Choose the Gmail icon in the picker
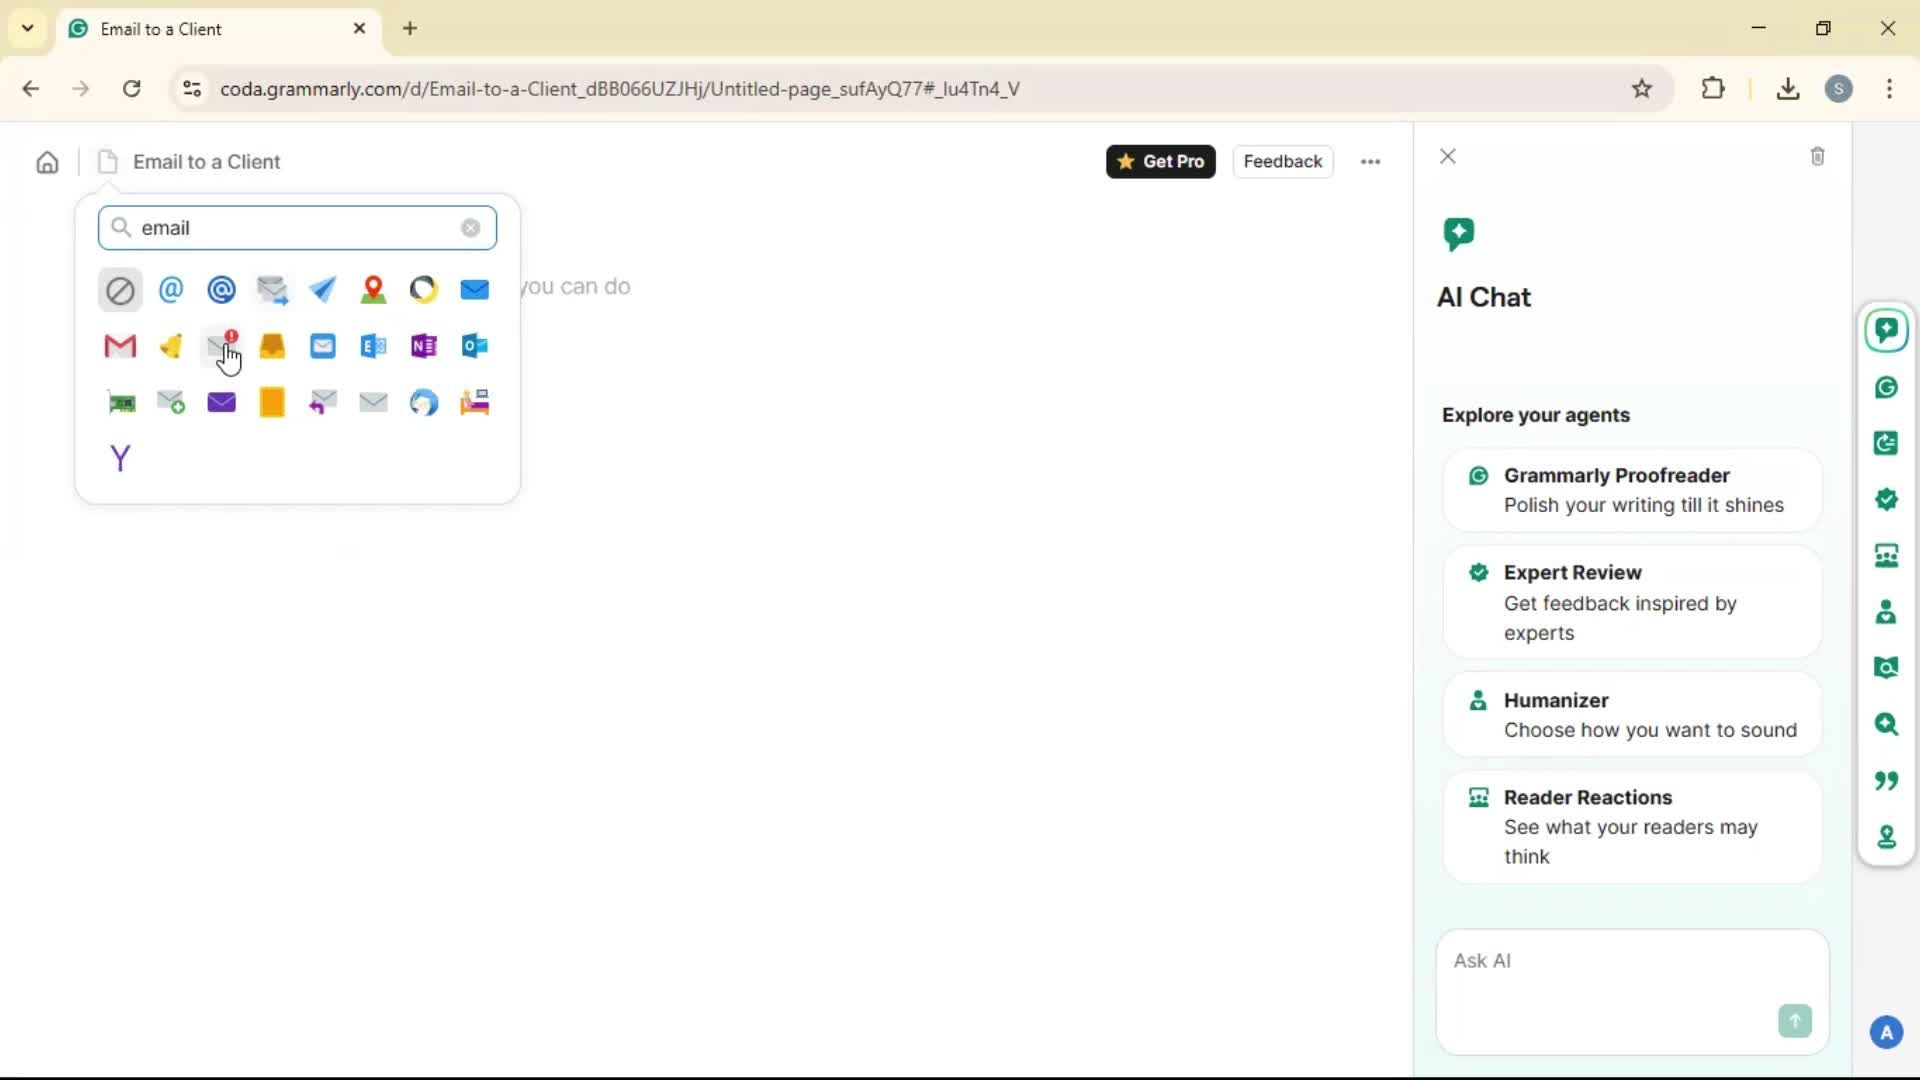Screen dimensions: 1920x1080 coord(120,346)
